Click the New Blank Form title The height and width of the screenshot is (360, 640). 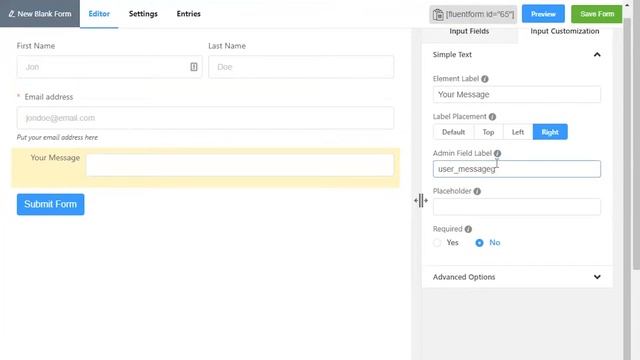44,14
